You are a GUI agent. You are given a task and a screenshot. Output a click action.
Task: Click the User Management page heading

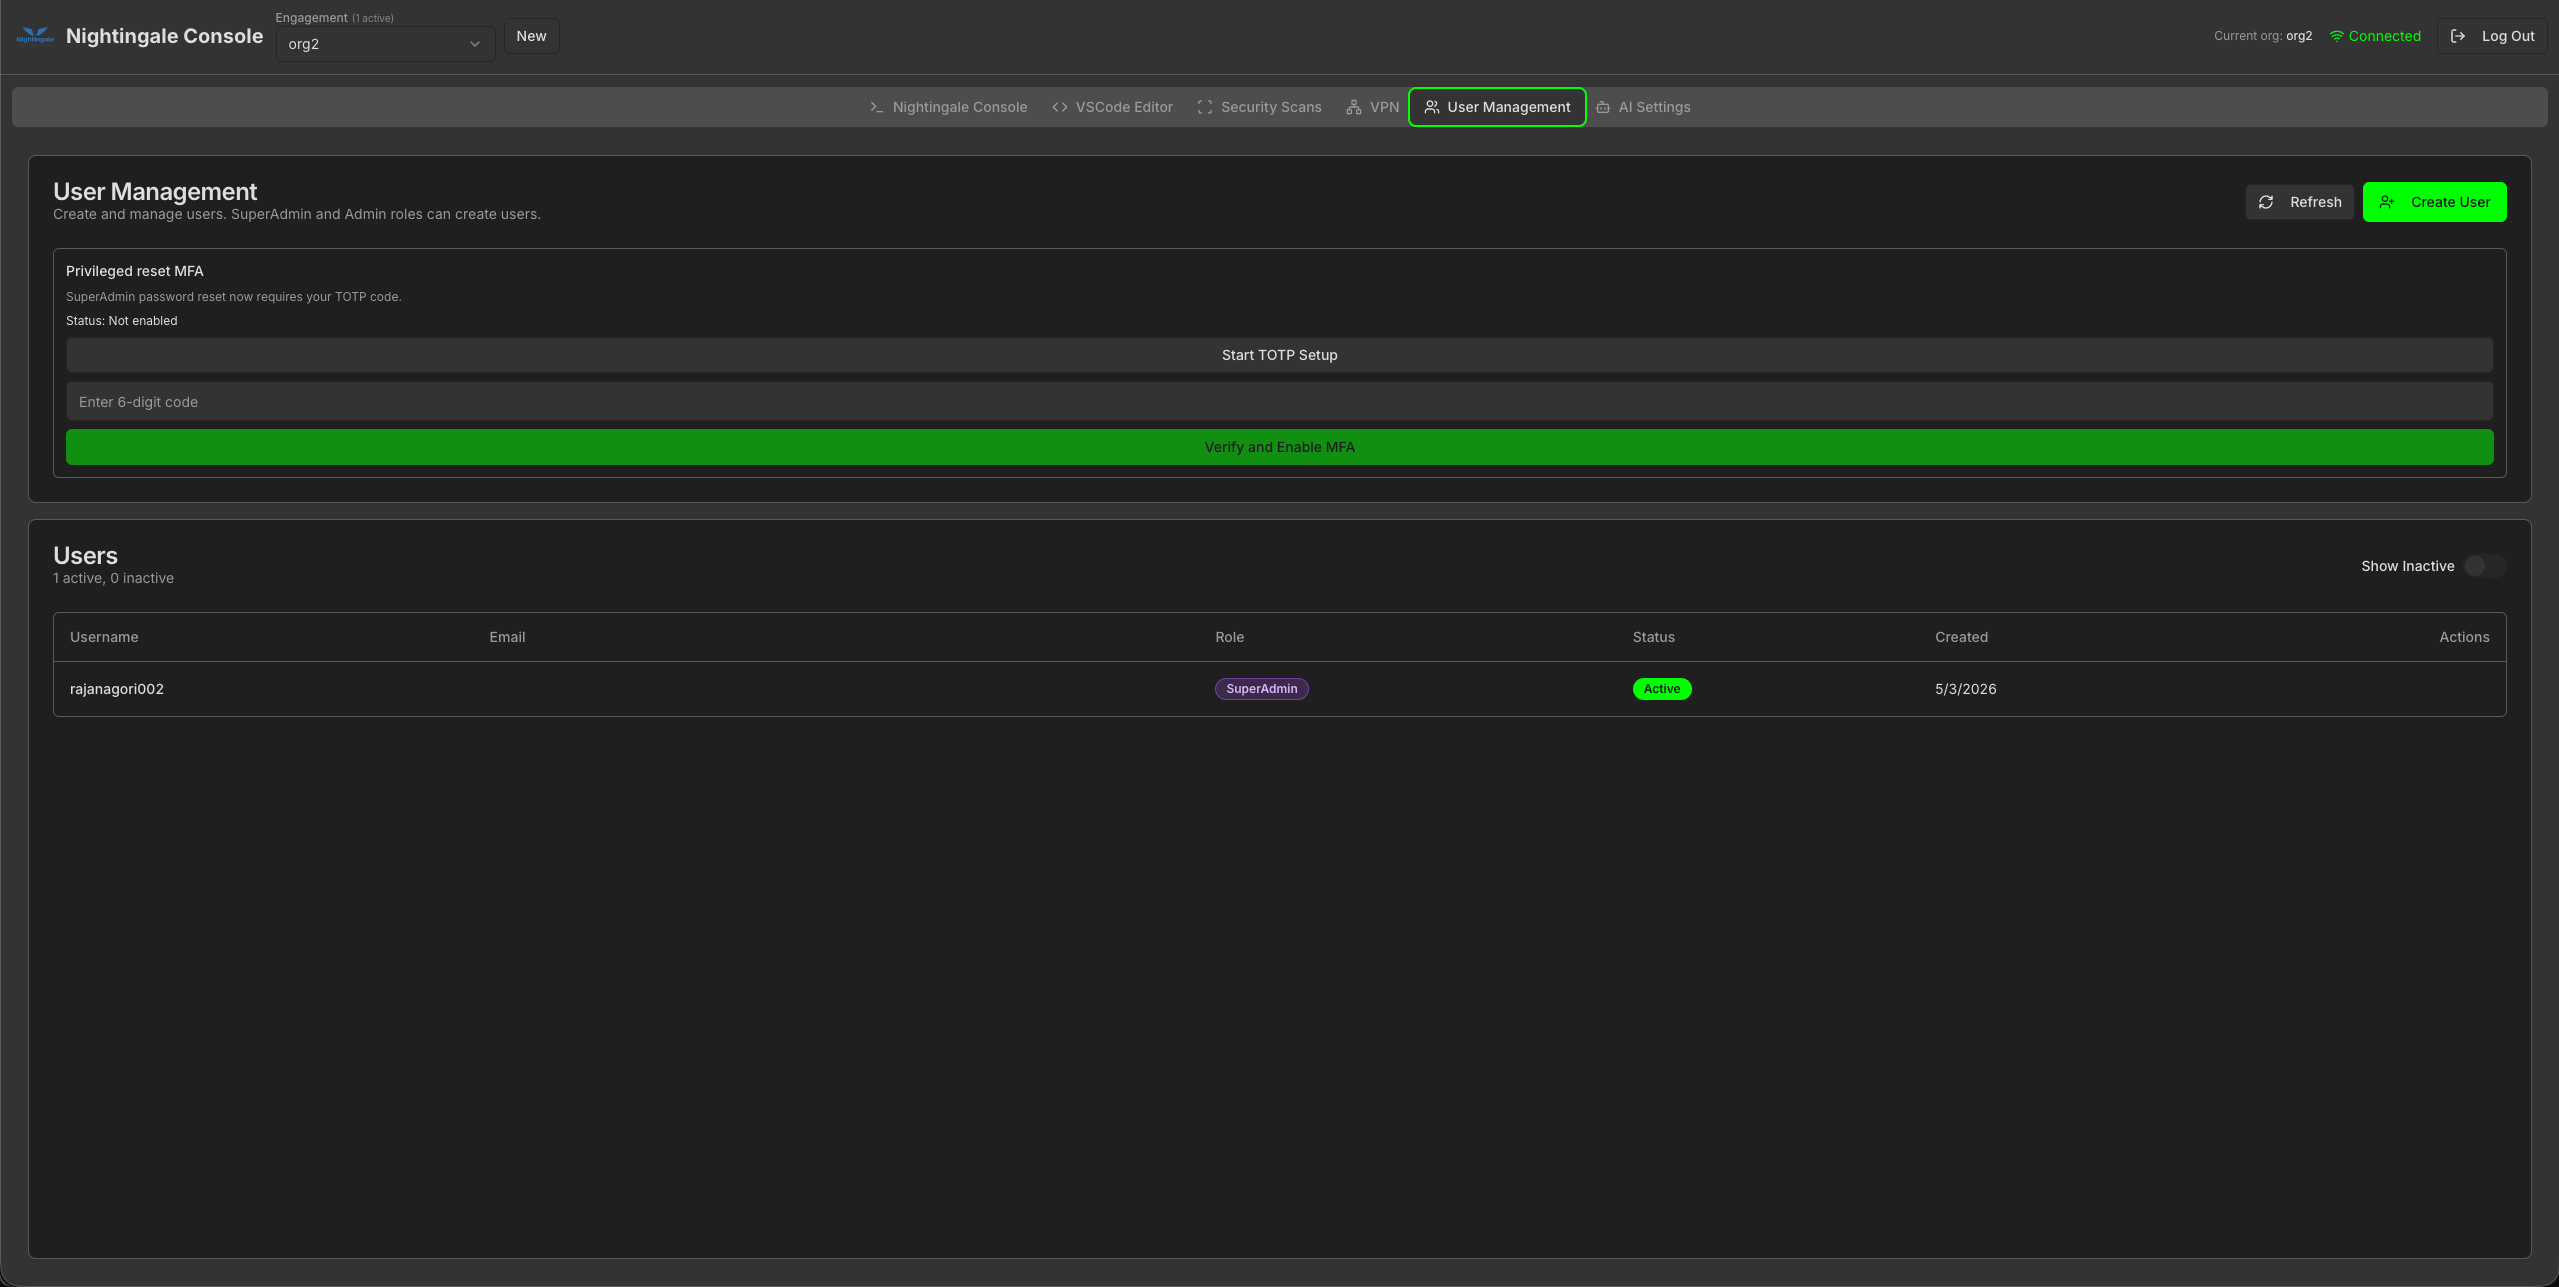click(155, 191)
